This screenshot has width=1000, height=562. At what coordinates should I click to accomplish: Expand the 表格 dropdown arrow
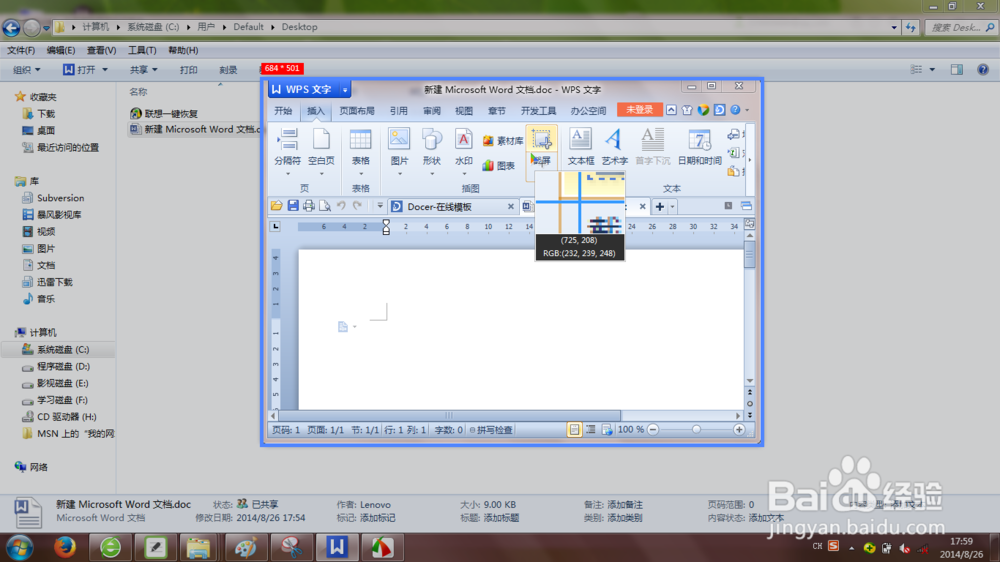(360, 174)
